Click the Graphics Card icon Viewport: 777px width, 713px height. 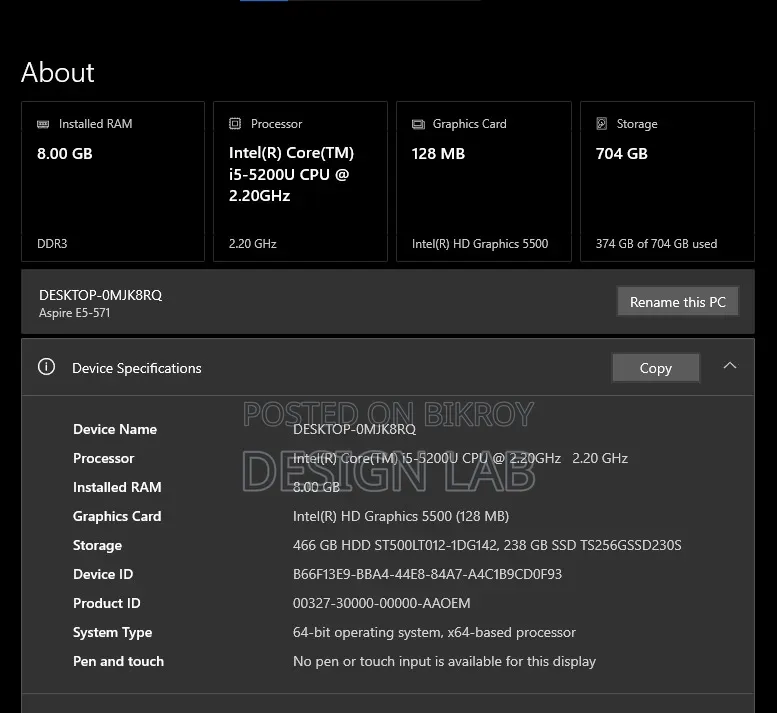pos(418,124)
